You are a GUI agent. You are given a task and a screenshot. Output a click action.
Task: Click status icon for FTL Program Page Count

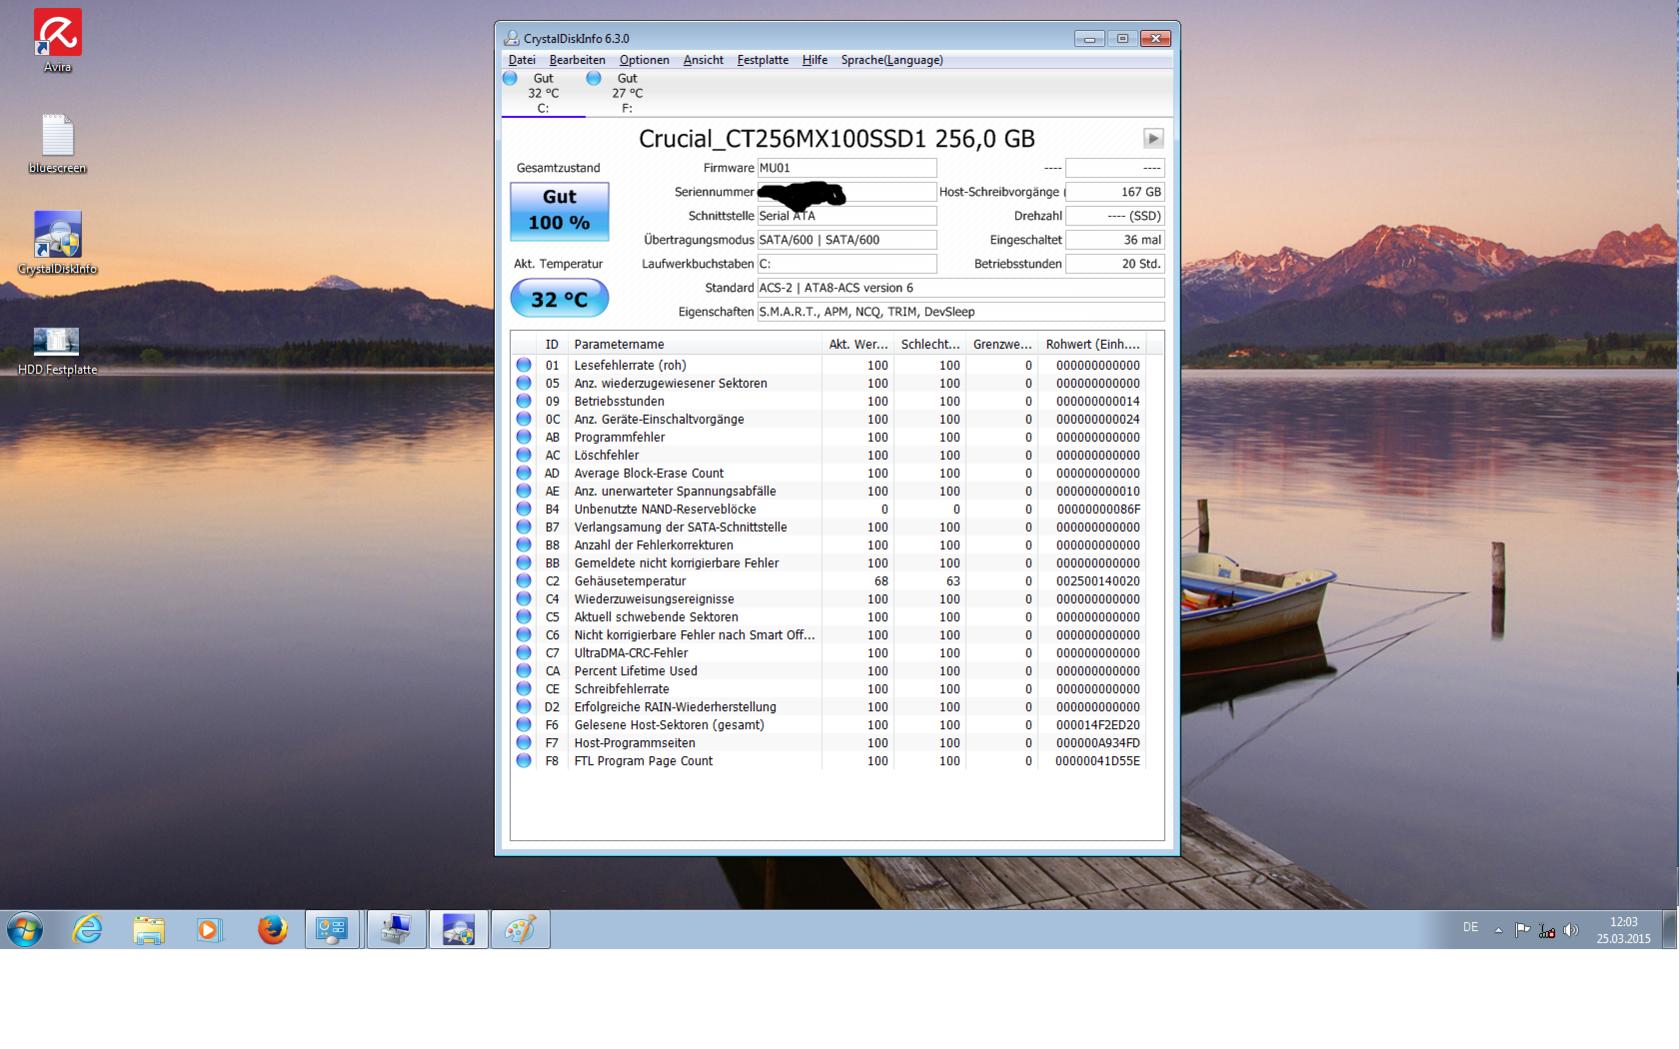[523, 761]
